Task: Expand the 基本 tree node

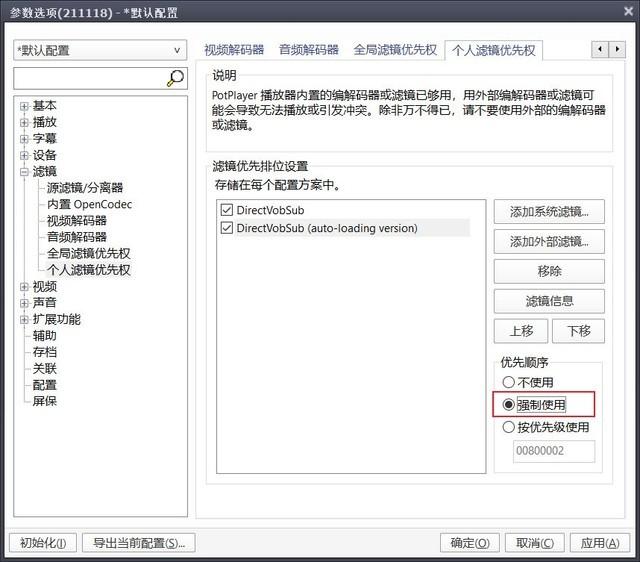Action: (24, 106)
